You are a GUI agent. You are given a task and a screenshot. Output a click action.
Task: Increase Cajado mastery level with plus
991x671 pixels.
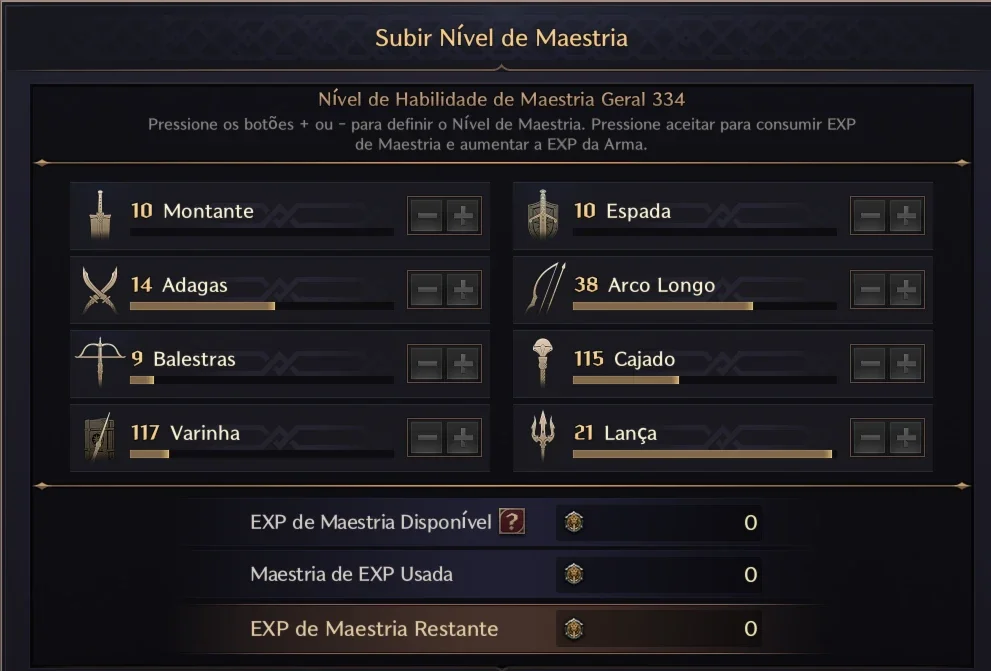point(906,364)
